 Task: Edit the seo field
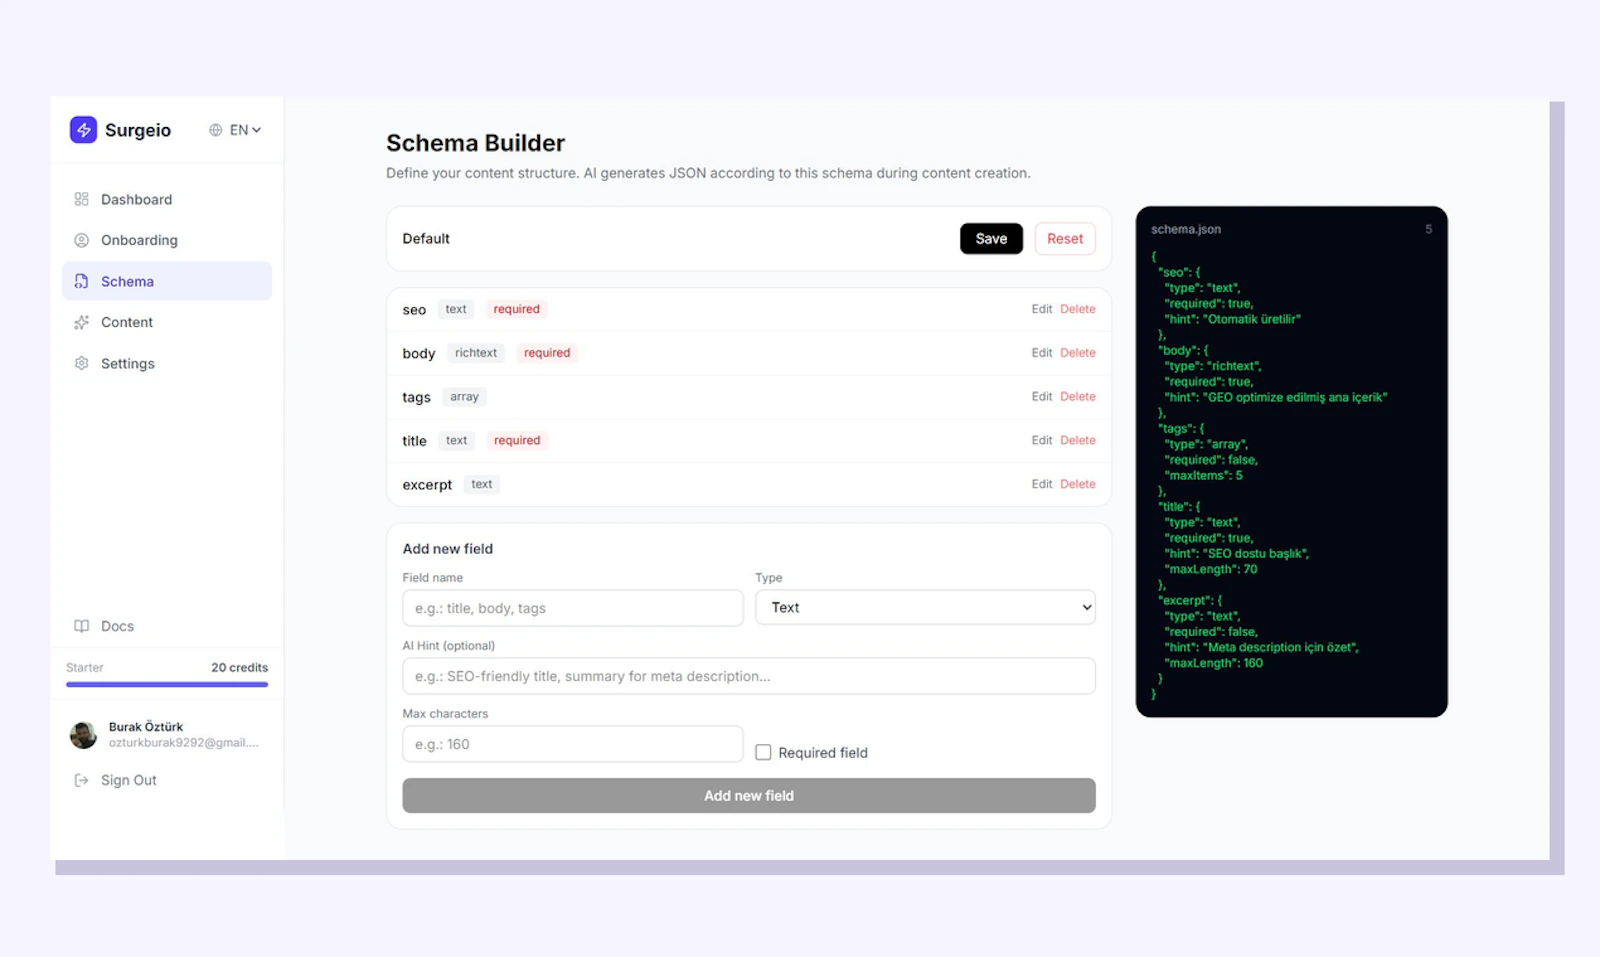(1042, 309)
